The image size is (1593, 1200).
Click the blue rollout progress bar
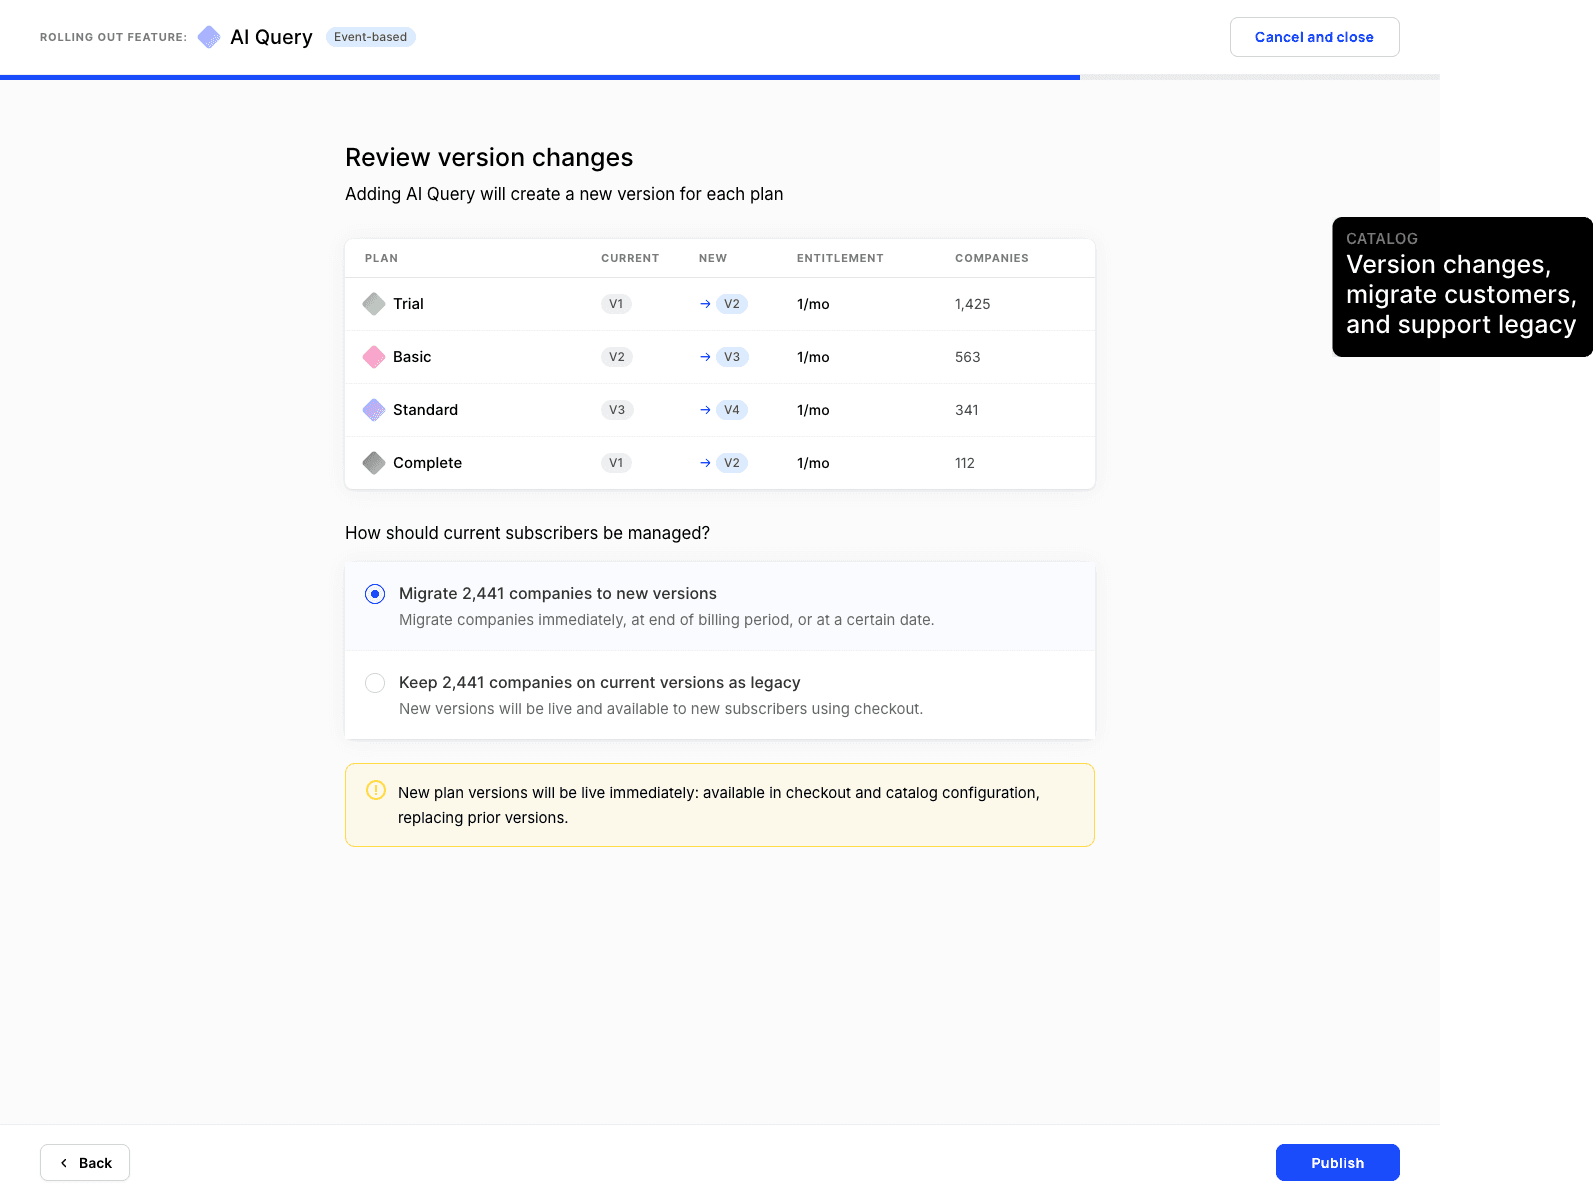click(x=540, y=77)
